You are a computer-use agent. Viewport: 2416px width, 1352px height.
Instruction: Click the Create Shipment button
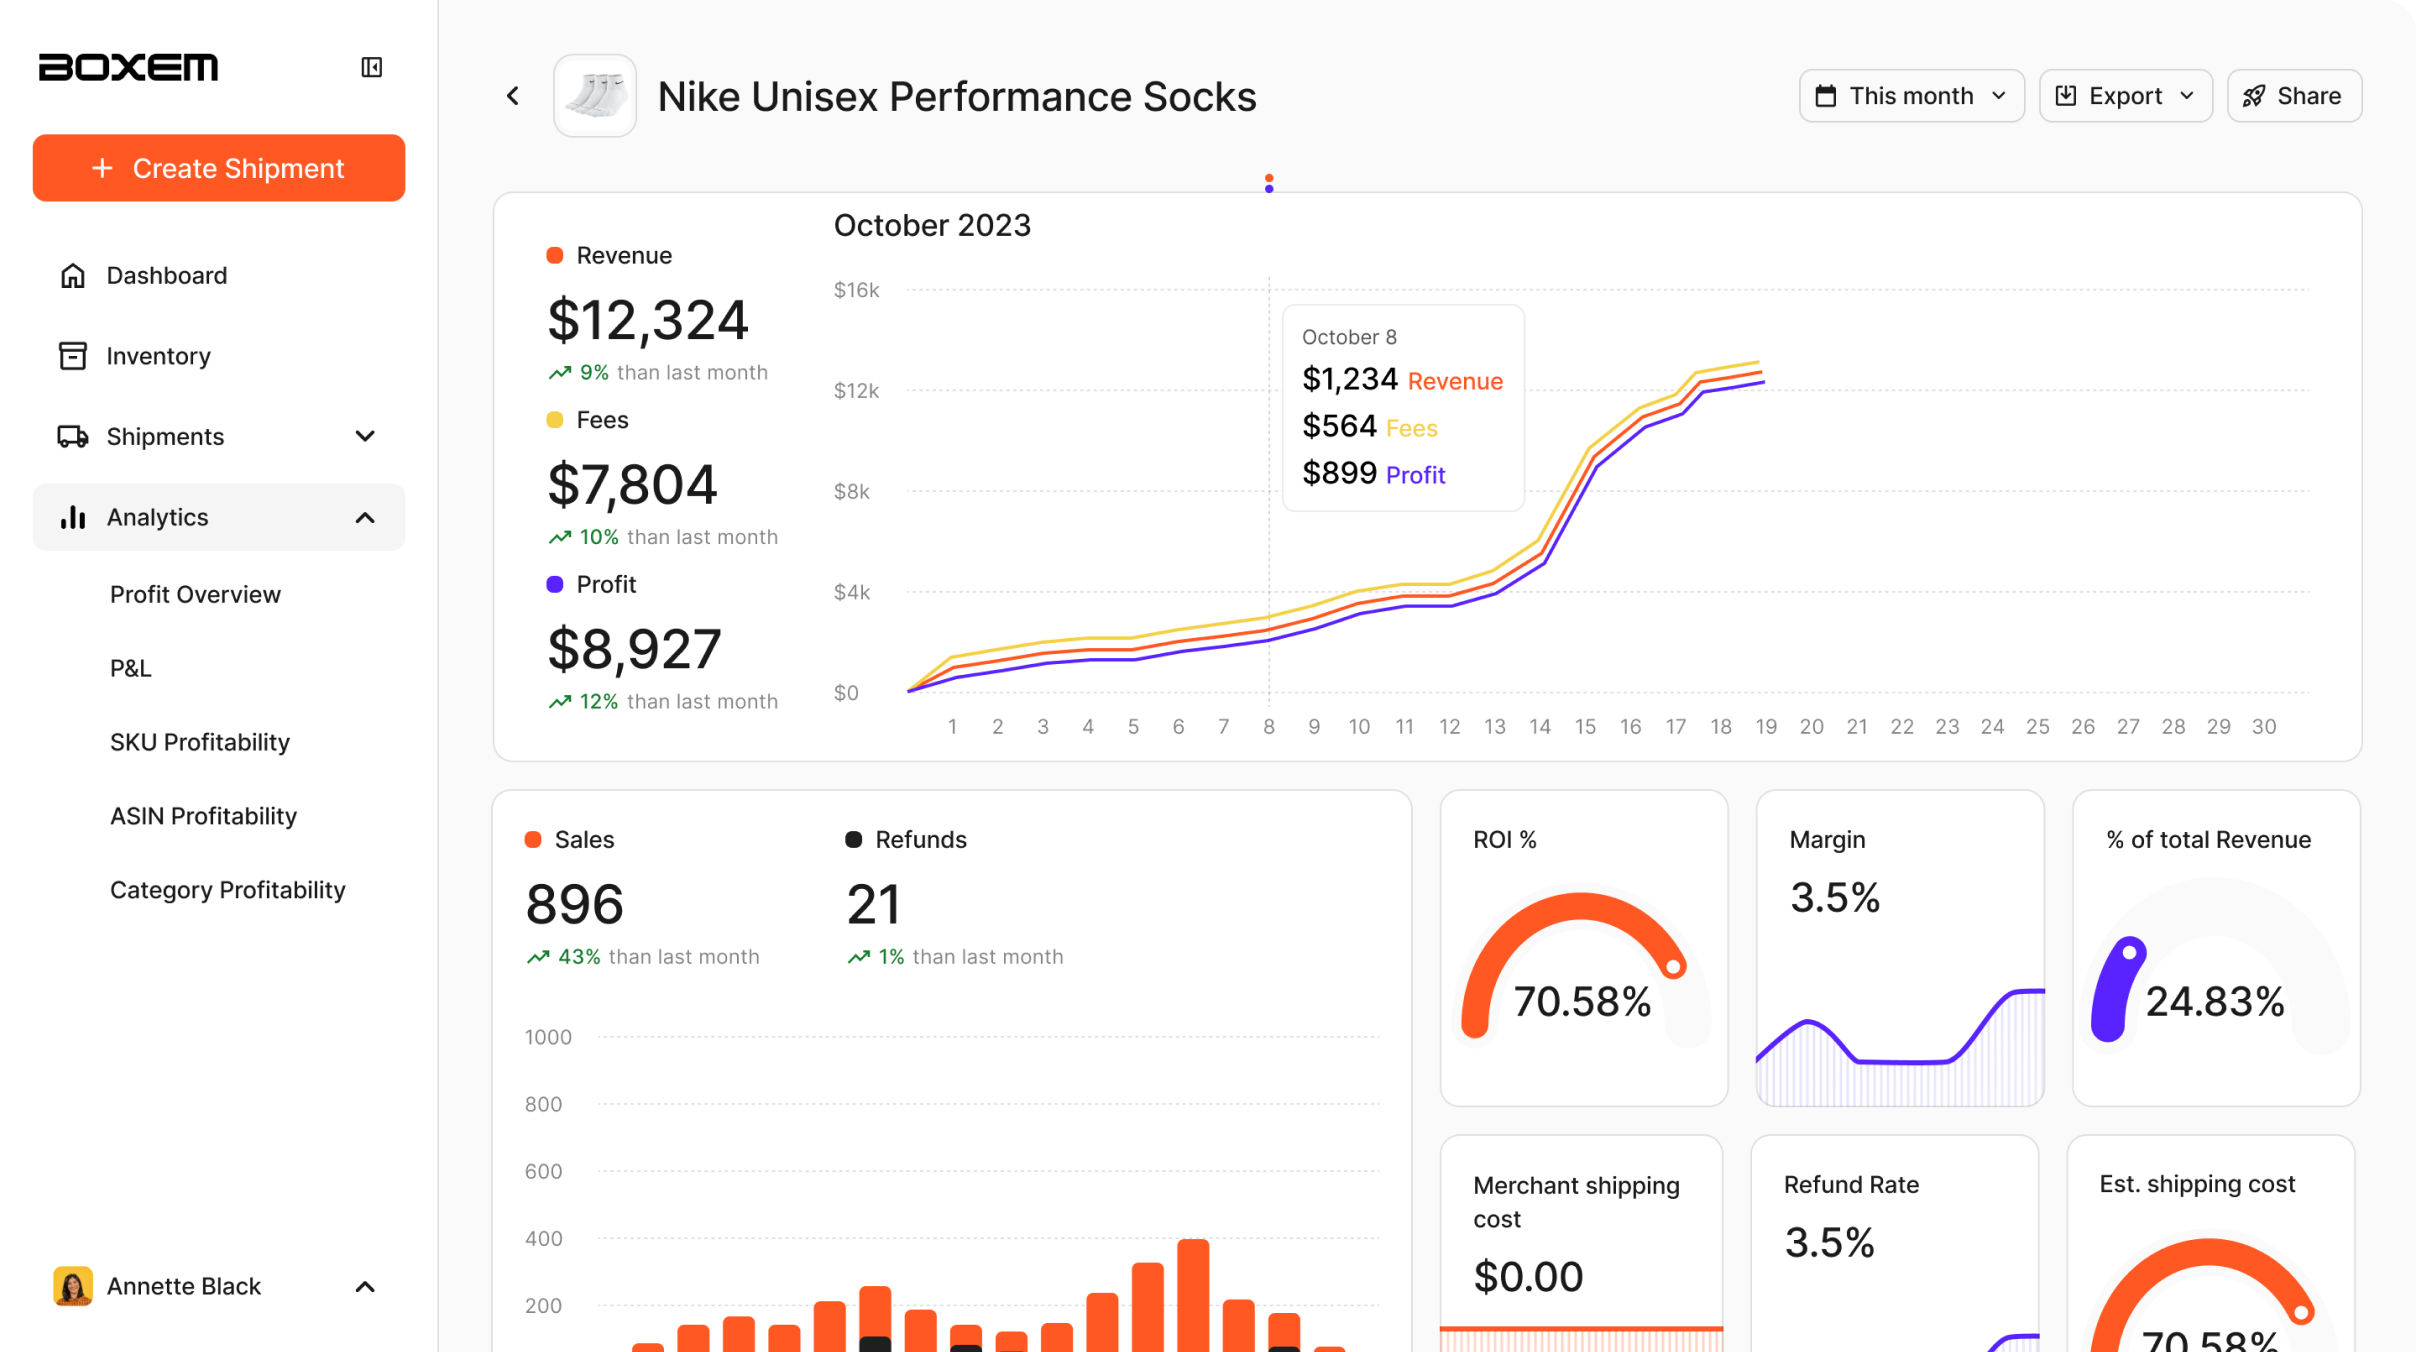(219, 168)
